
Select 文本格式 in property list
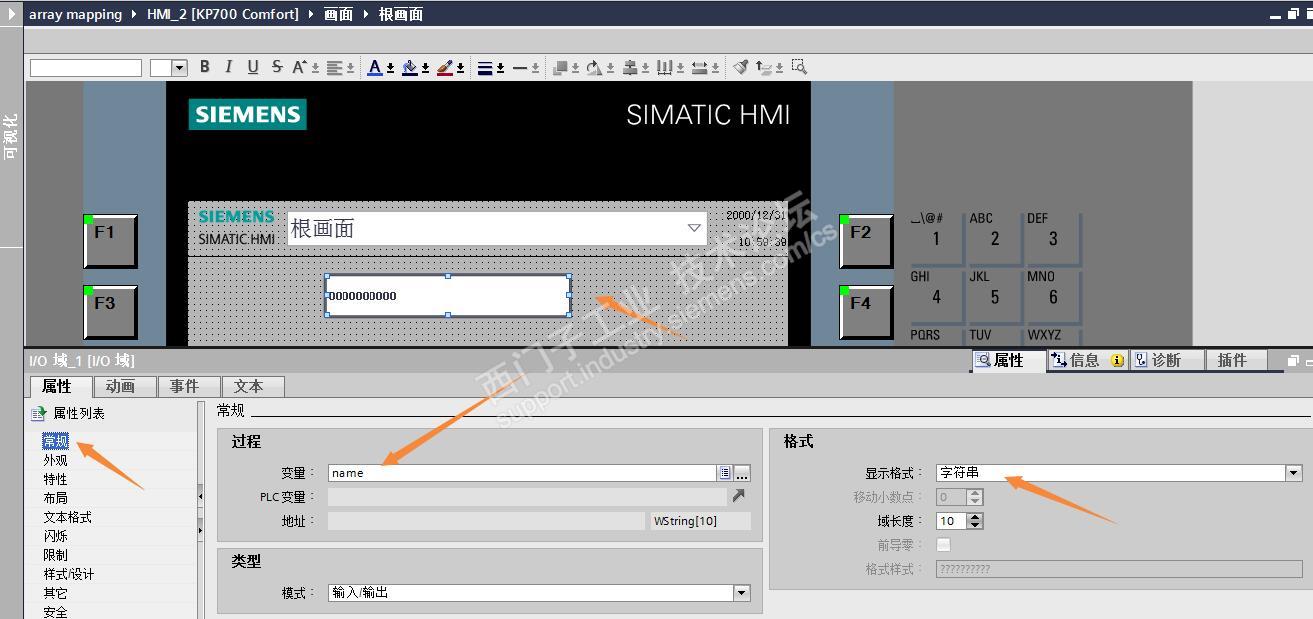pyautogui.click(x=67, y=517)
